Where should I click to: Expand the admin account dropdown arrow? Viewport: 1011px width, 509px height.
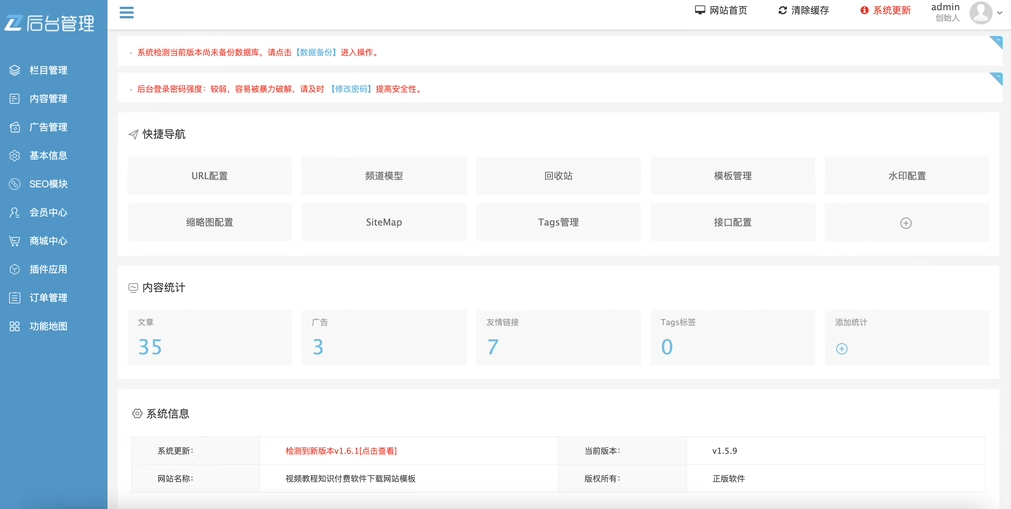click(1000, 13)
